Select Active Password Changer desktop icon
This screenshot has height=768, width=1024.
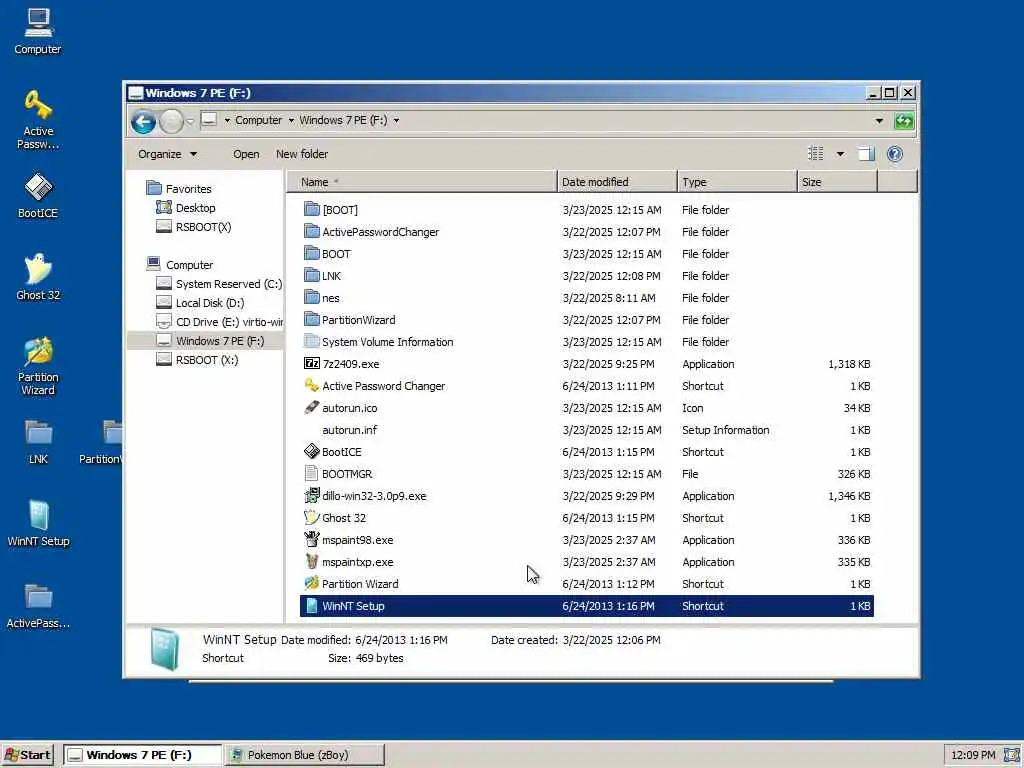pos(38,120)
